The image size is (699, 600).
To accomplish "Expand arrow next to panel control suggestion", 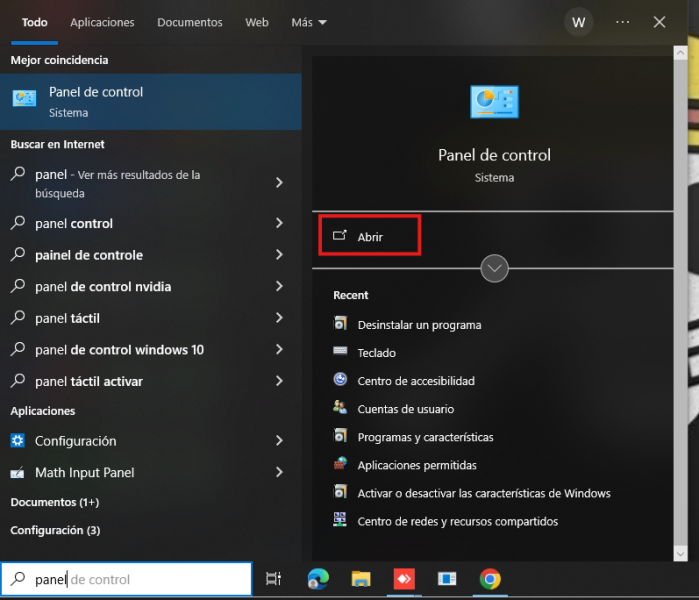I will pyautogui.click(x=279, y=224).
